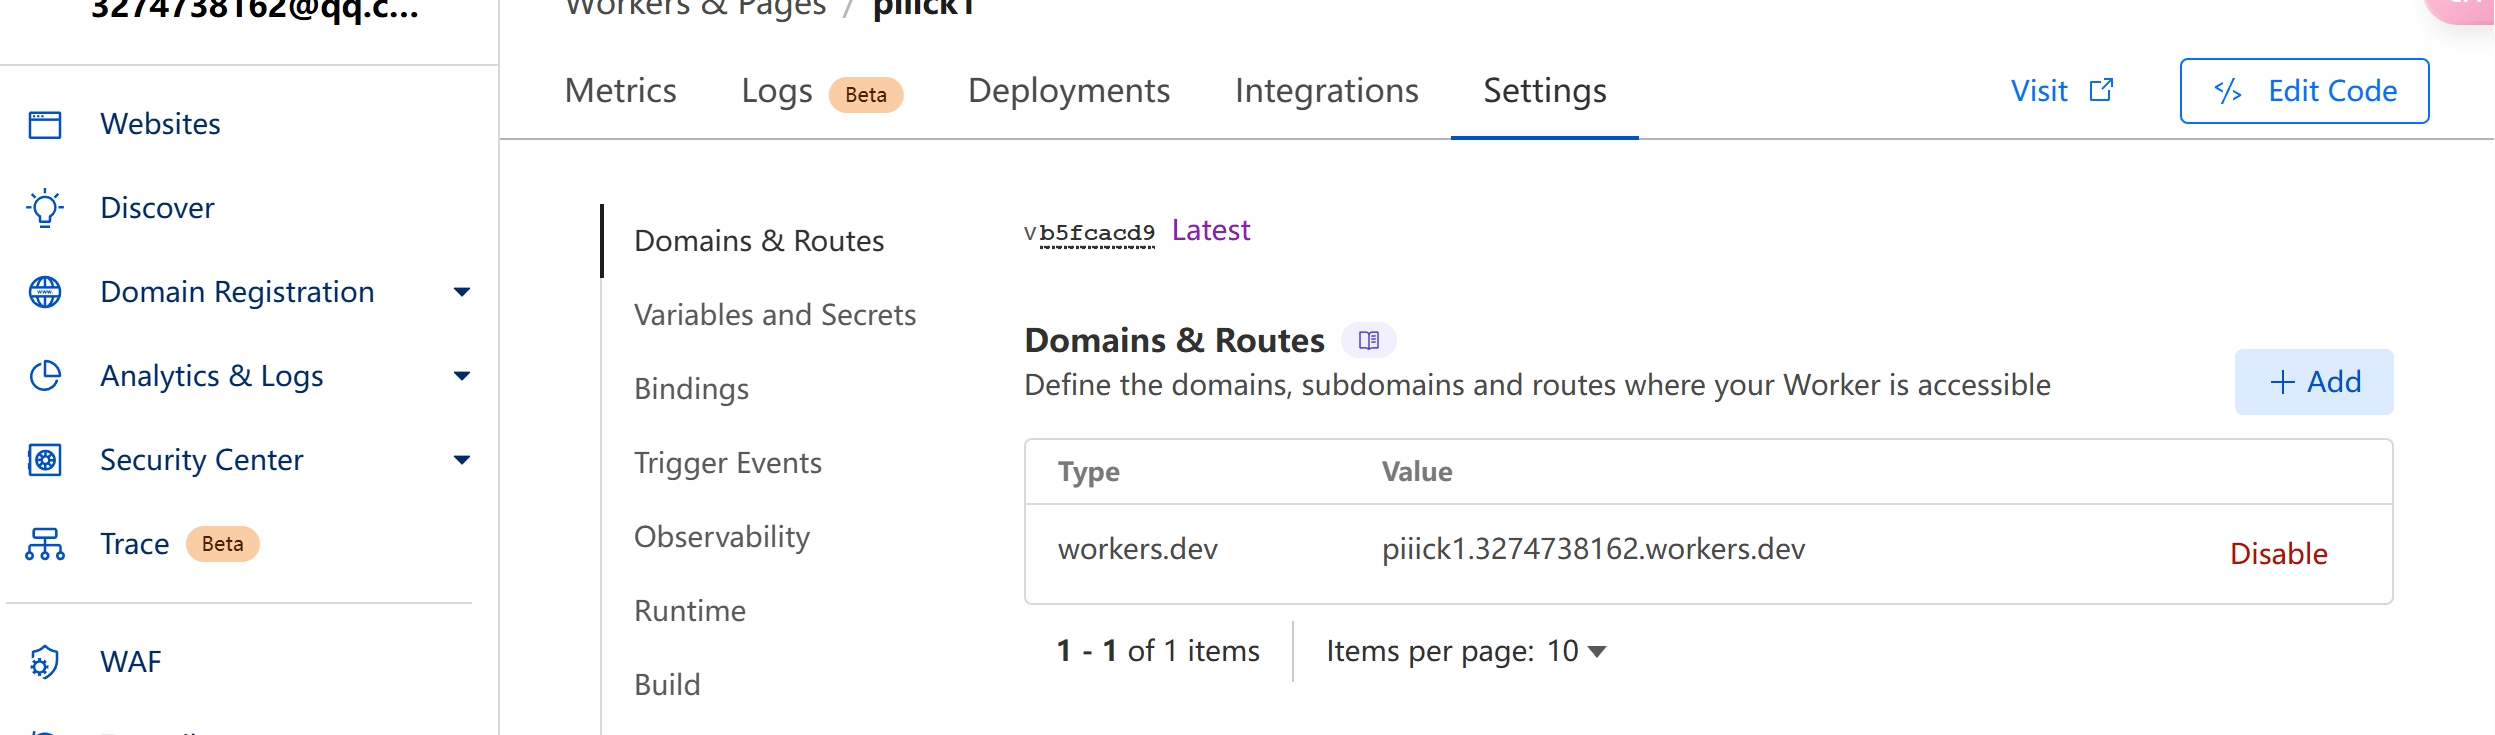Click the Analytics & Logs pie chart icon
This screenshot has width=2495, height=735.
tap(45, 376)
